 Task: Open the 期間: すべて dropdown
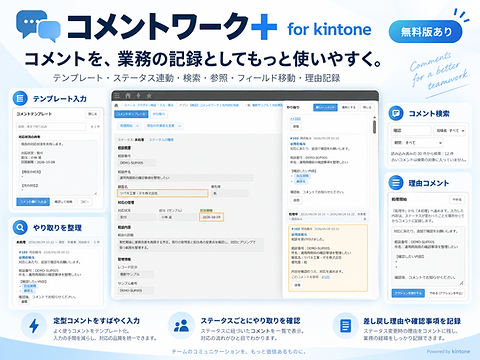click(x=417, y=143)
